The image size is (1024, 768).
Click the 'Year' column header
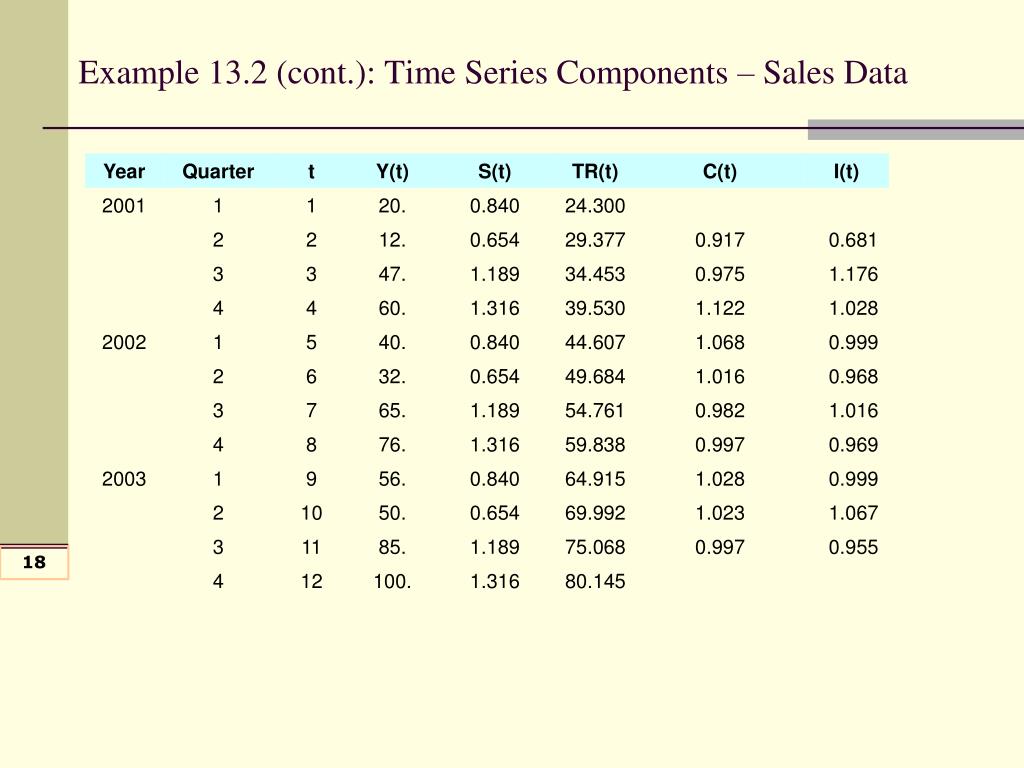click(123, 172)
